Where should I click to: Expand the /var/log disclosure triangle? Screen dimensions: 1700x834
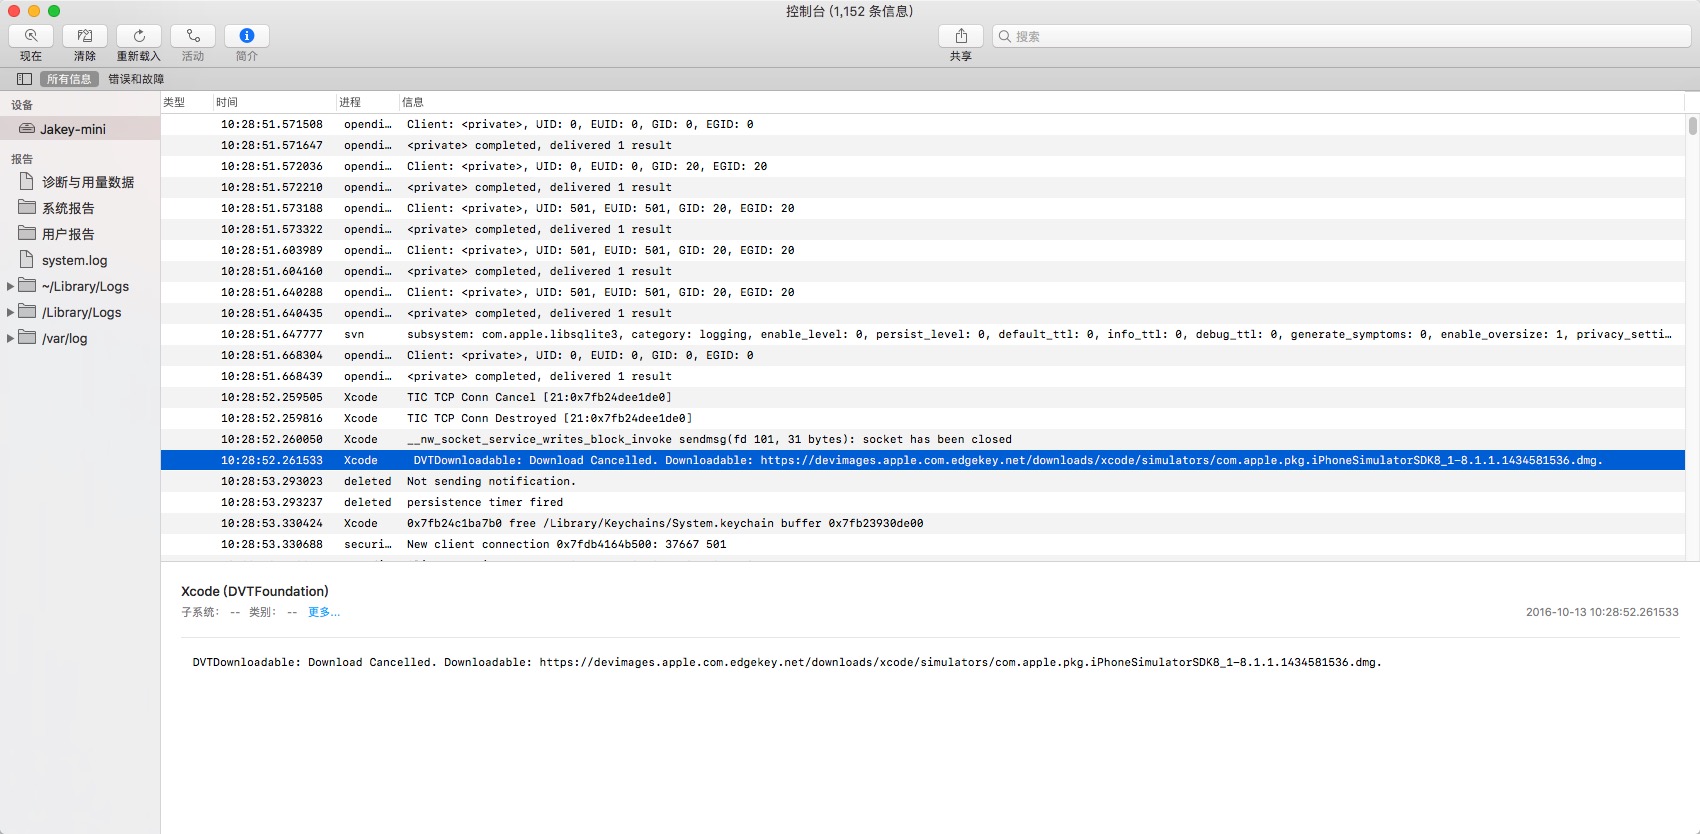tap(10, 338)
